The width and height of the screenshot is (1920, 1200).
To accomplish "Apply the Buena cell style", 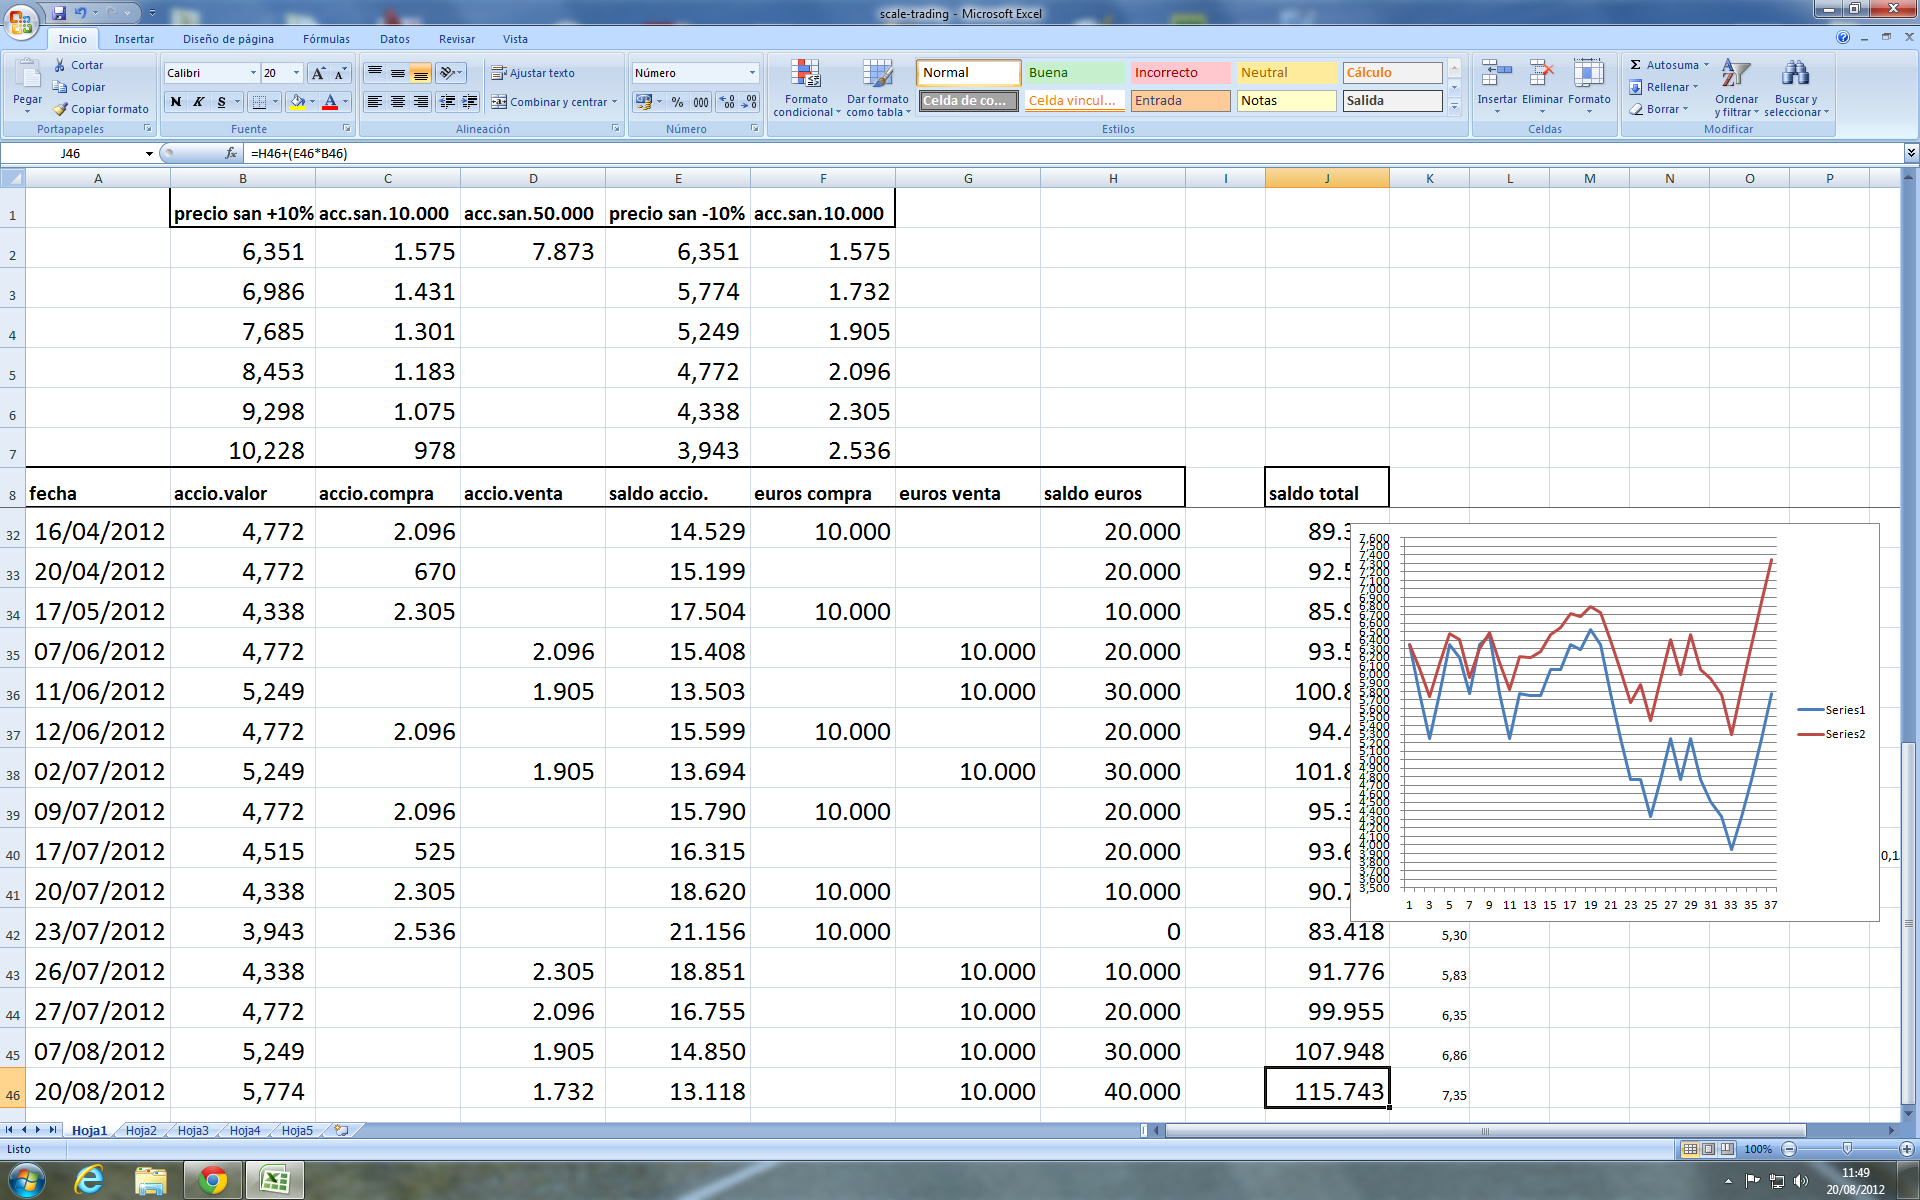I will click(x=1074, y=73).
